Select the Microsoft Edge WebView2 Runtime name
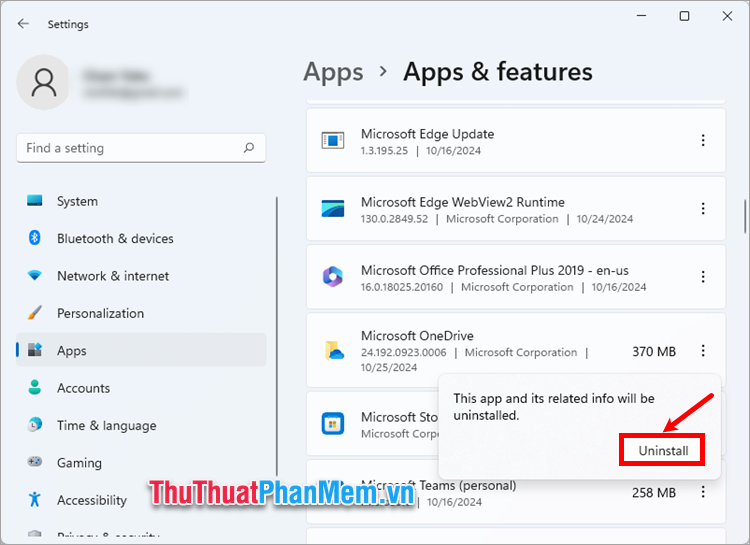750x545 pixels. click(463, 202)
